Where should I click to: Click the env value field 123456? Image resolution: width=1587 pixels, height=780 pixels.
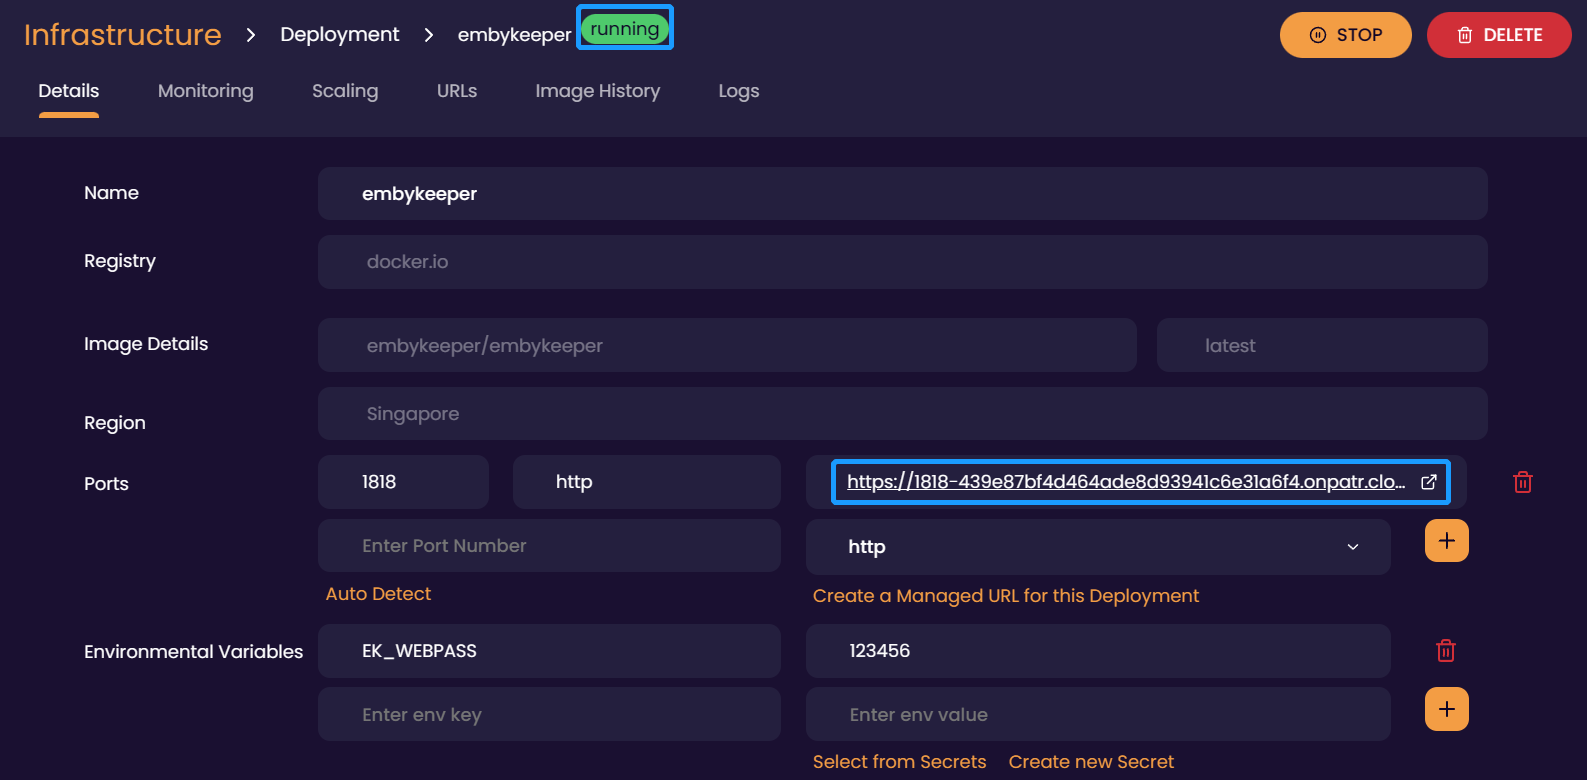[1098, 651]
